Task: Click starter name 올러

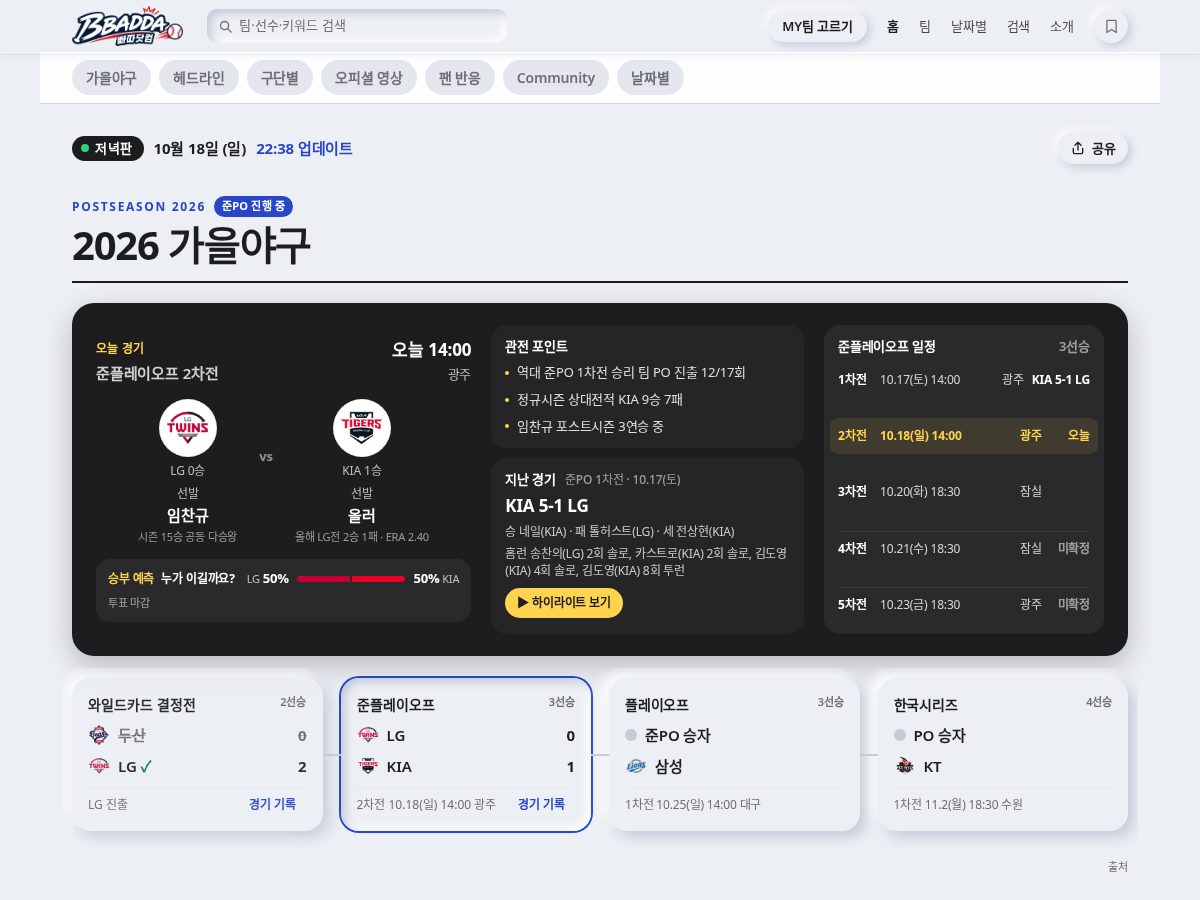Action: pyautogui.click(x=362, y=516)
